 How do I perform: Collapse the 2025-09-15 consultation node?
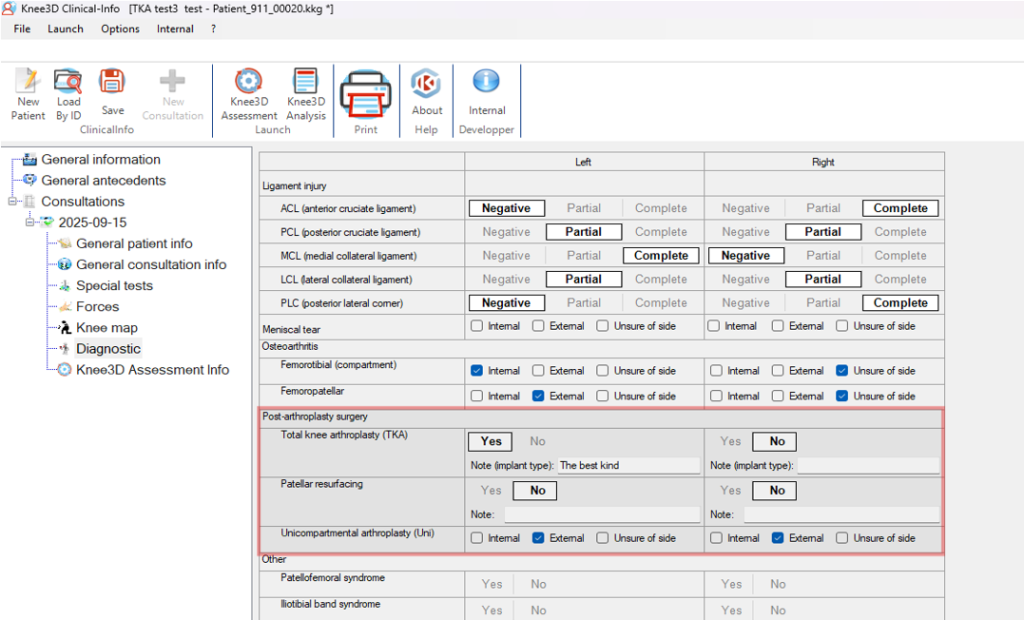click(31, 223)
